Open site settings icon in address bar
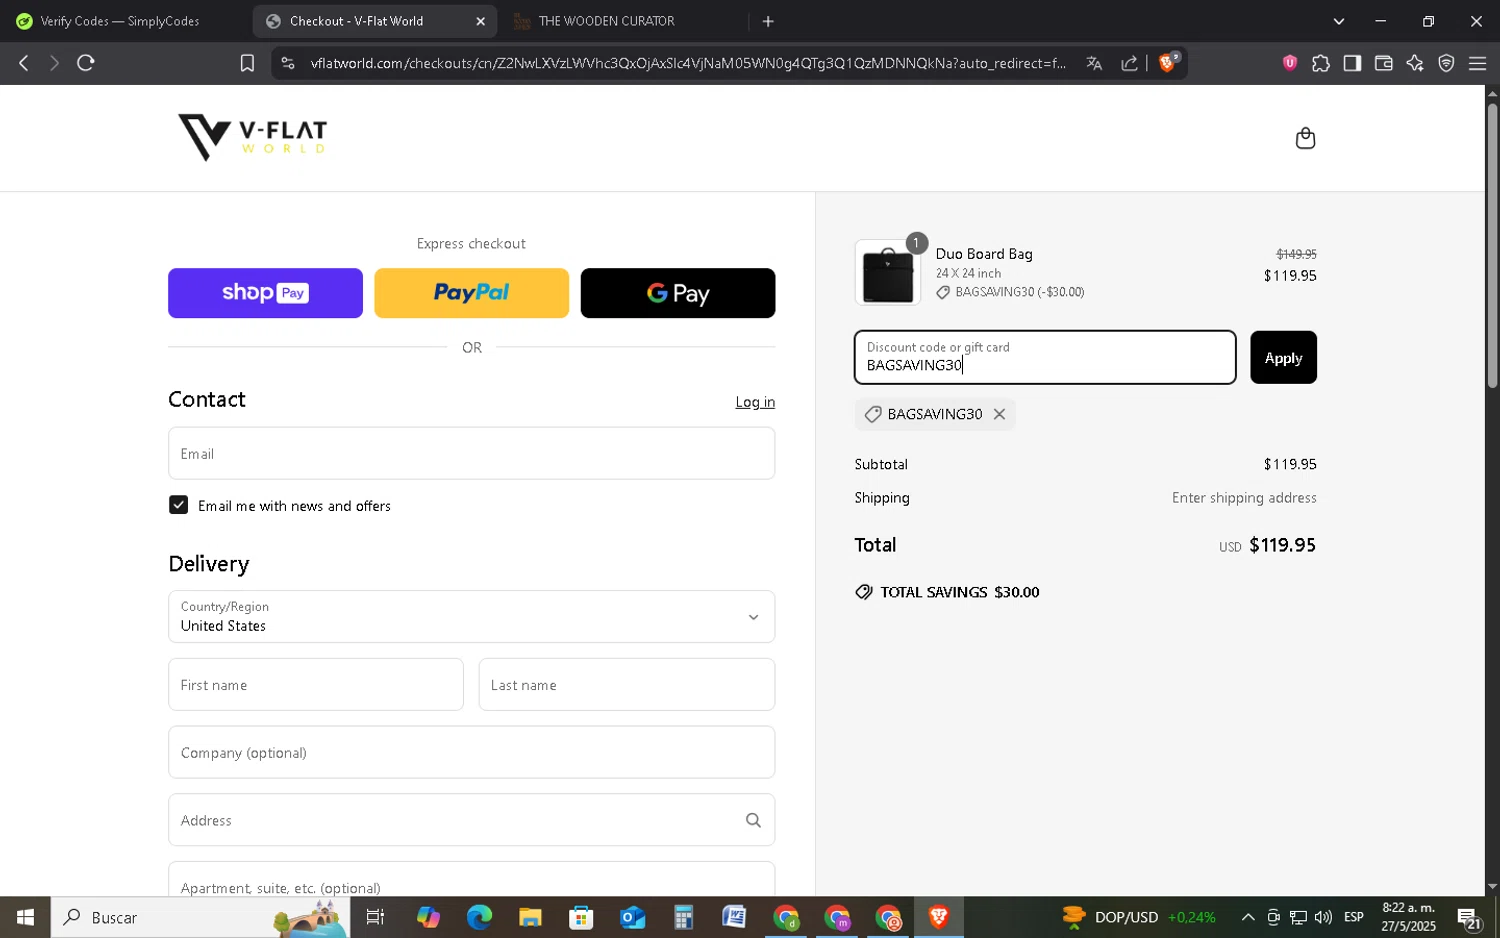The height and width of the screenshot is (938, 1500). (x=288, y=63)
